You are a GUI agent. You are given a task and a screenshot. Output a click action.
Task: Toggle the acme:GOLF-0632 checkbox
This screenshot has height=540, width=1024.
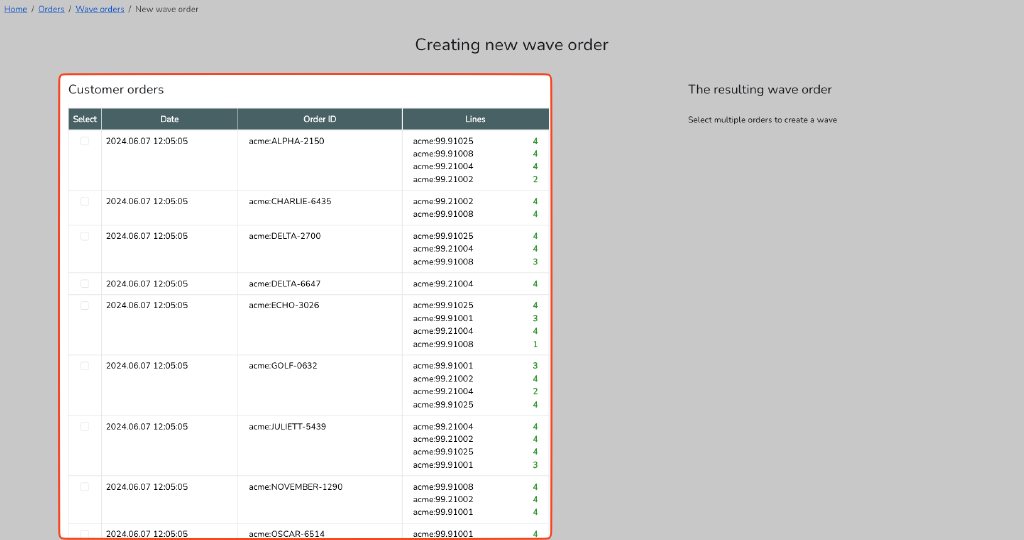85,366
